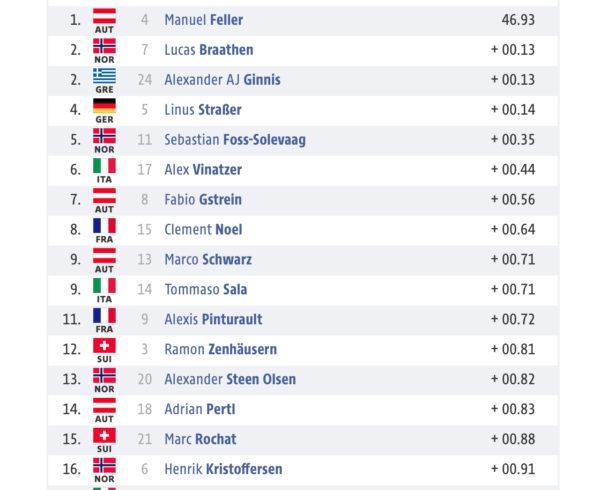Click the French flag beside Clement Noel
Screen dimensions: 615x490
(104, 226)
